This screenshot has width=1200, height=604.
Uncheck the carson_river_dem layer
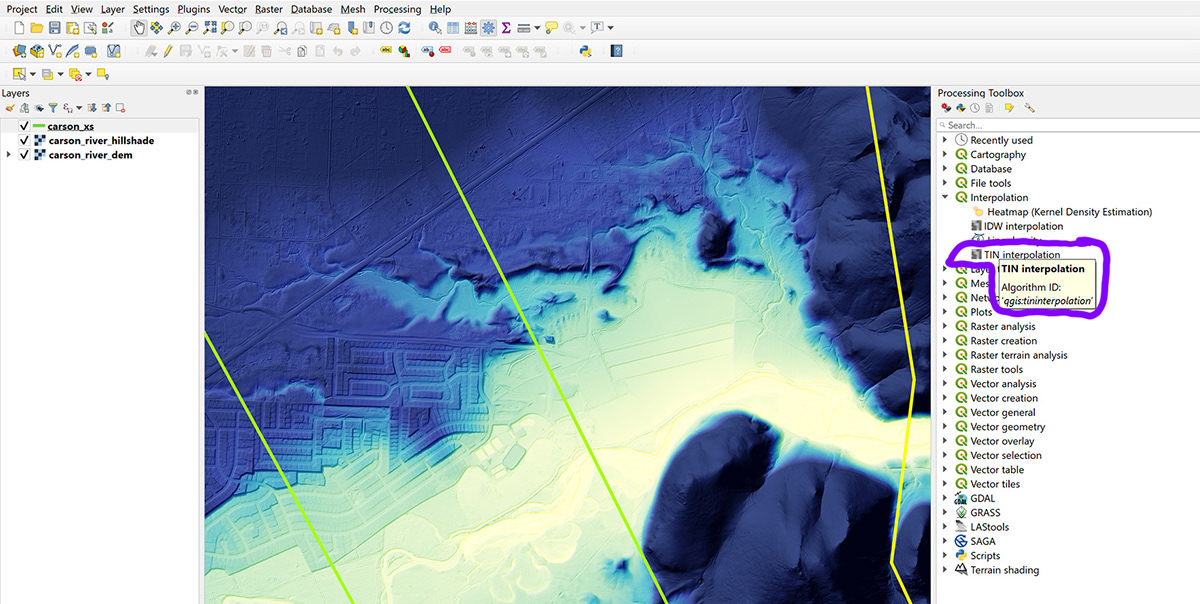pos(24,155)
